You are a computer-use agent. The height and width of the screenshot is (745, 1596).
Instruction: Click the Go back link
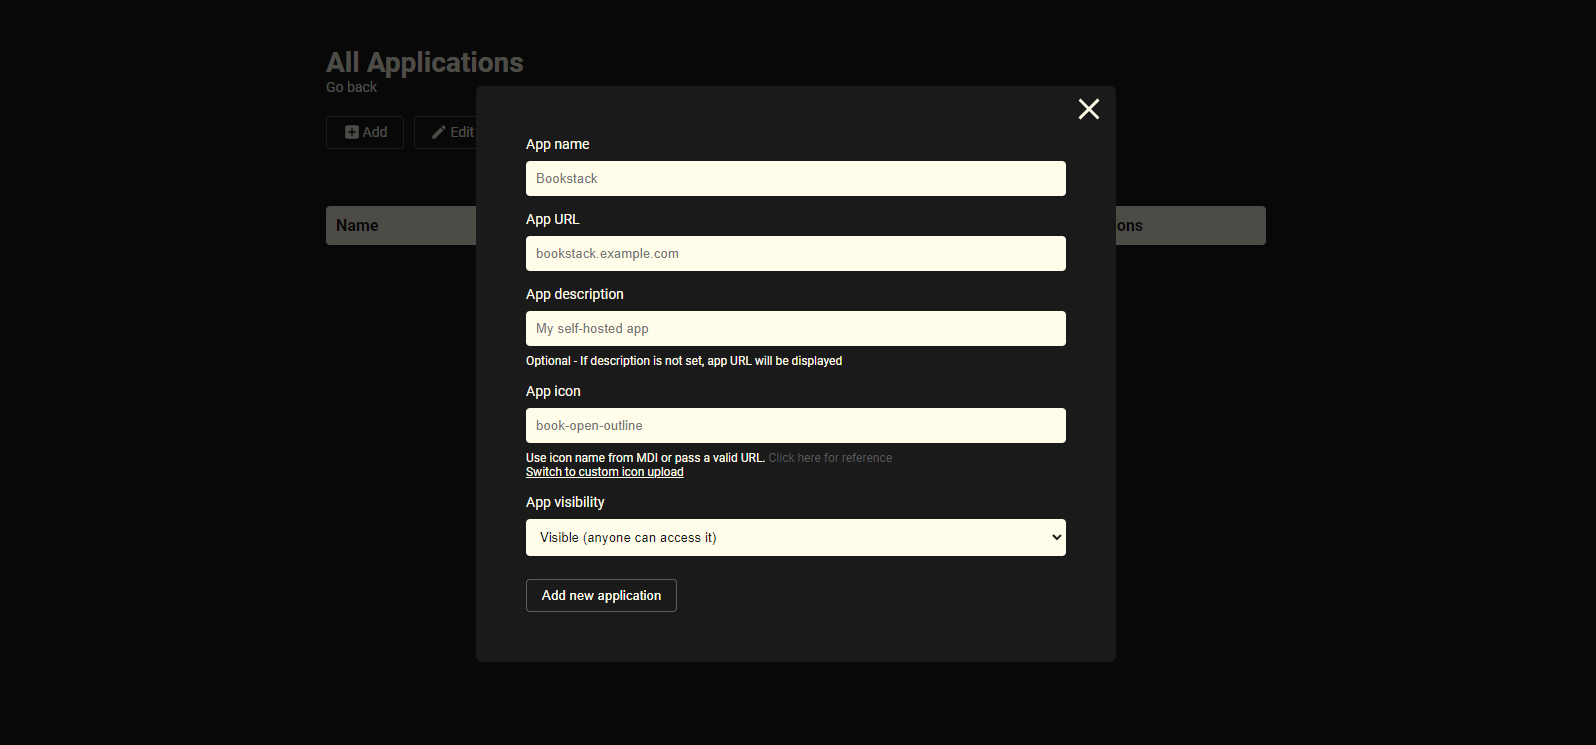click(x=351, y=87)
